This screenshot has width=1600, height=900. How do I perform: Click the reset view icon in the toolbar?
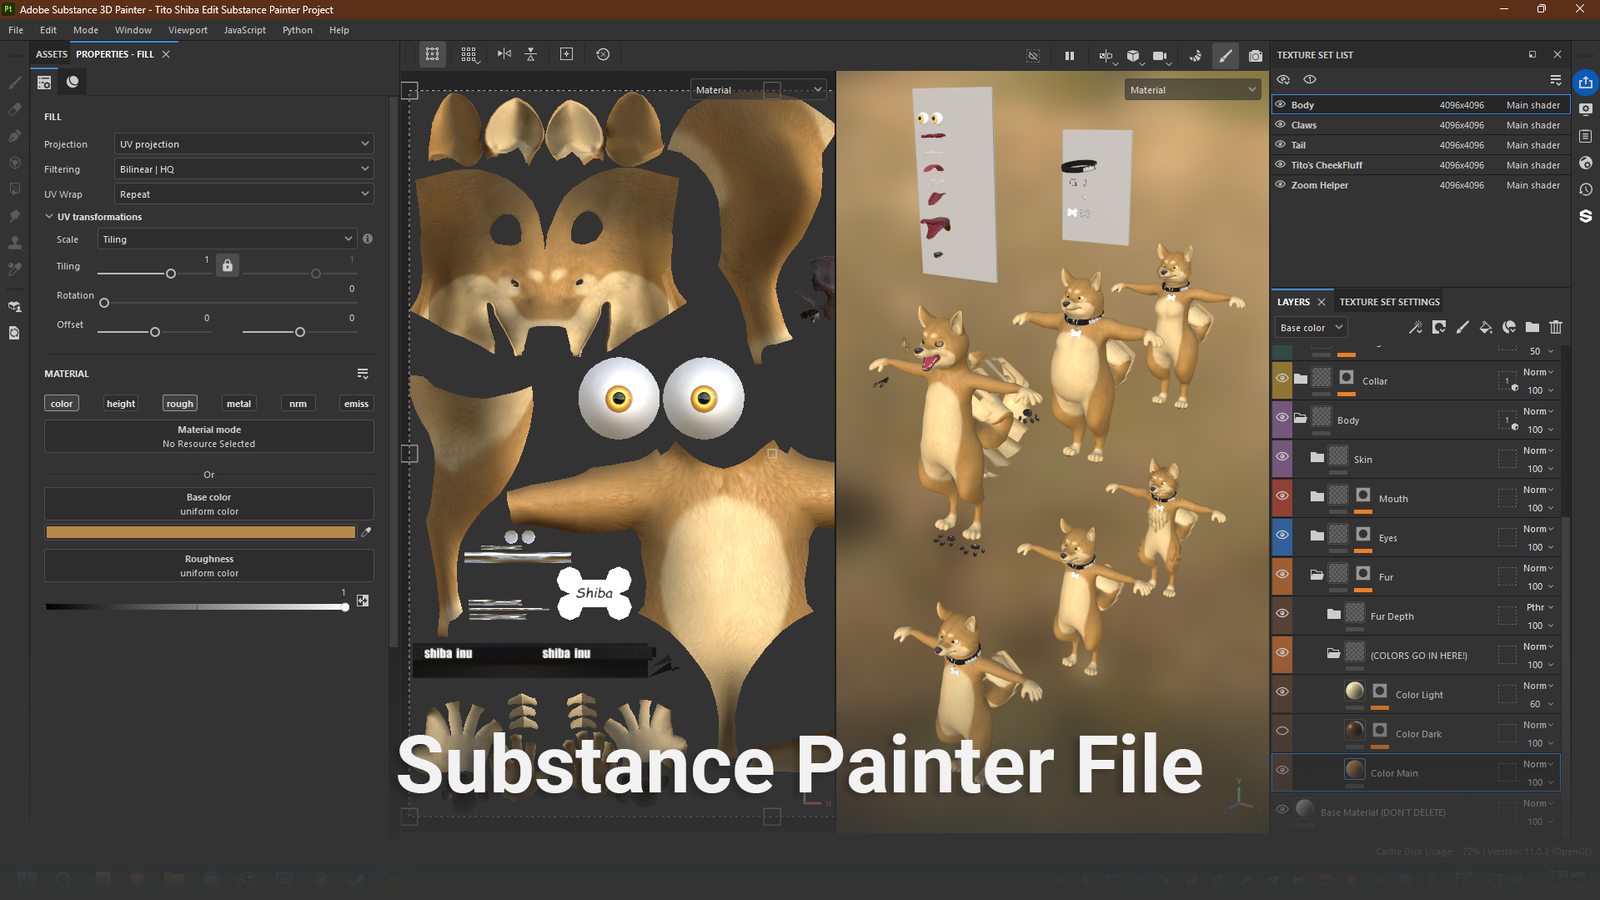coord(603,55)
